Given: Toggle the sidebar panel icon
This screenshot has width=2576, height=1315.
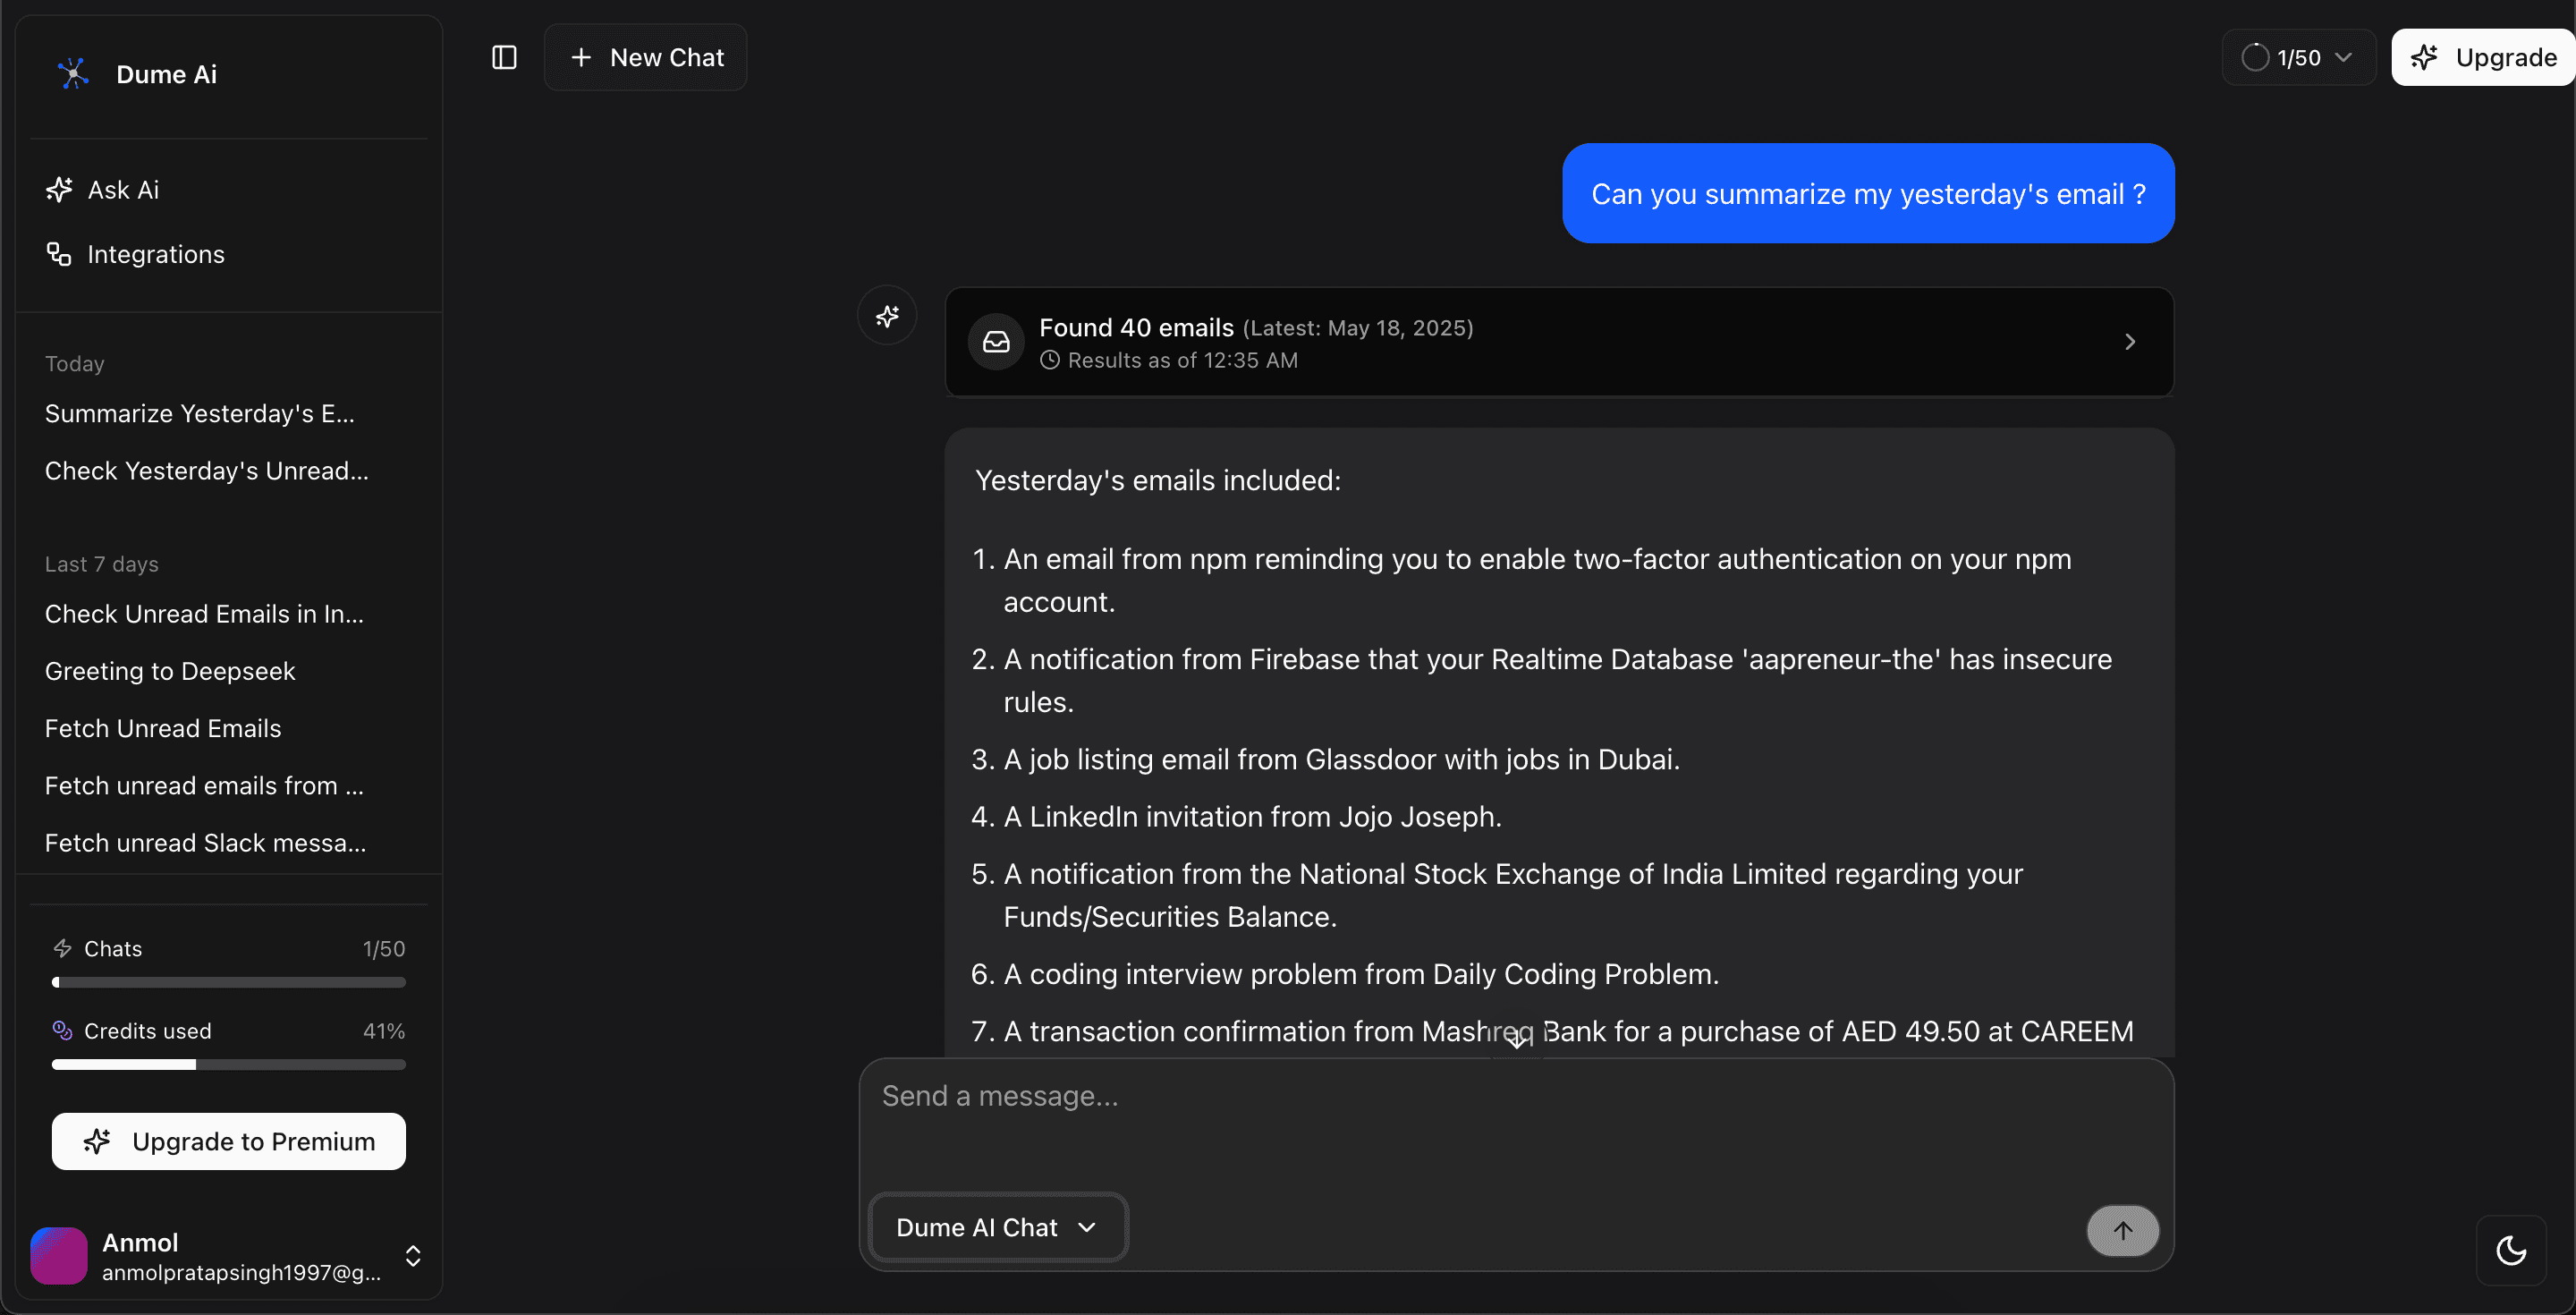Looking at the screenshot, I should click(504, 58).
